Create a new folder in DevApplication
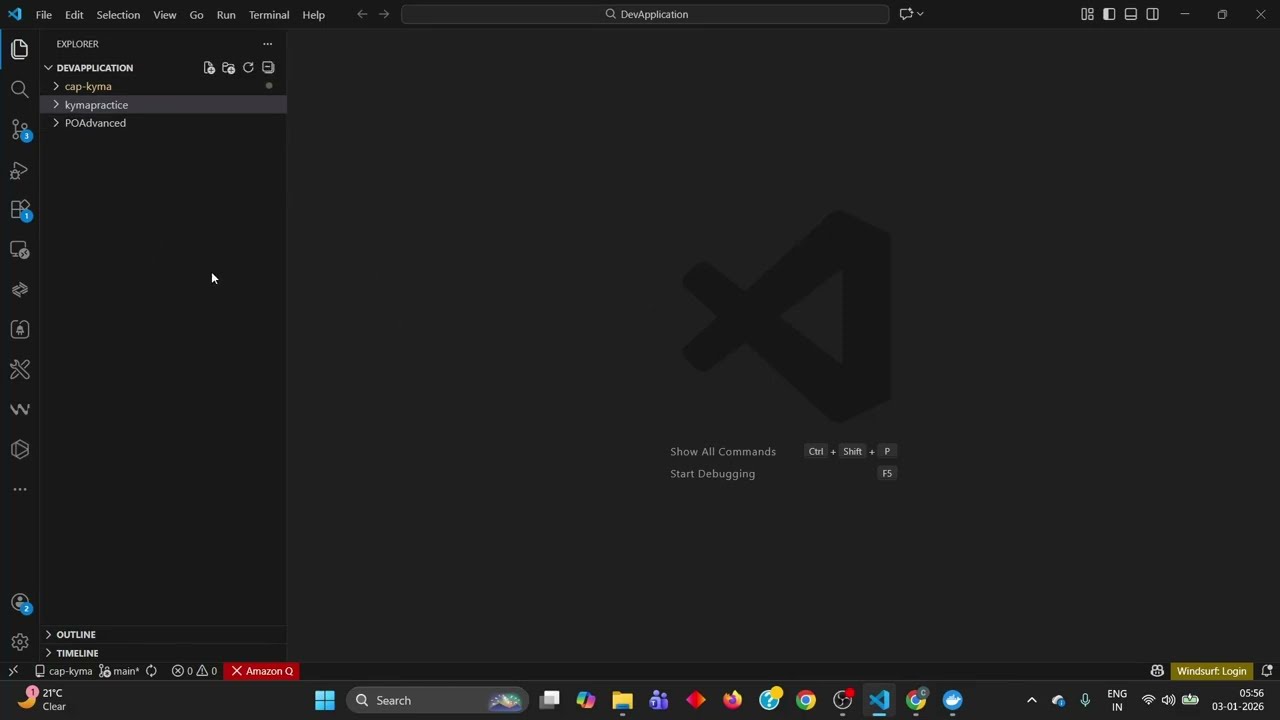Viewport: 1280px width, 720px height. click(228, 68)
